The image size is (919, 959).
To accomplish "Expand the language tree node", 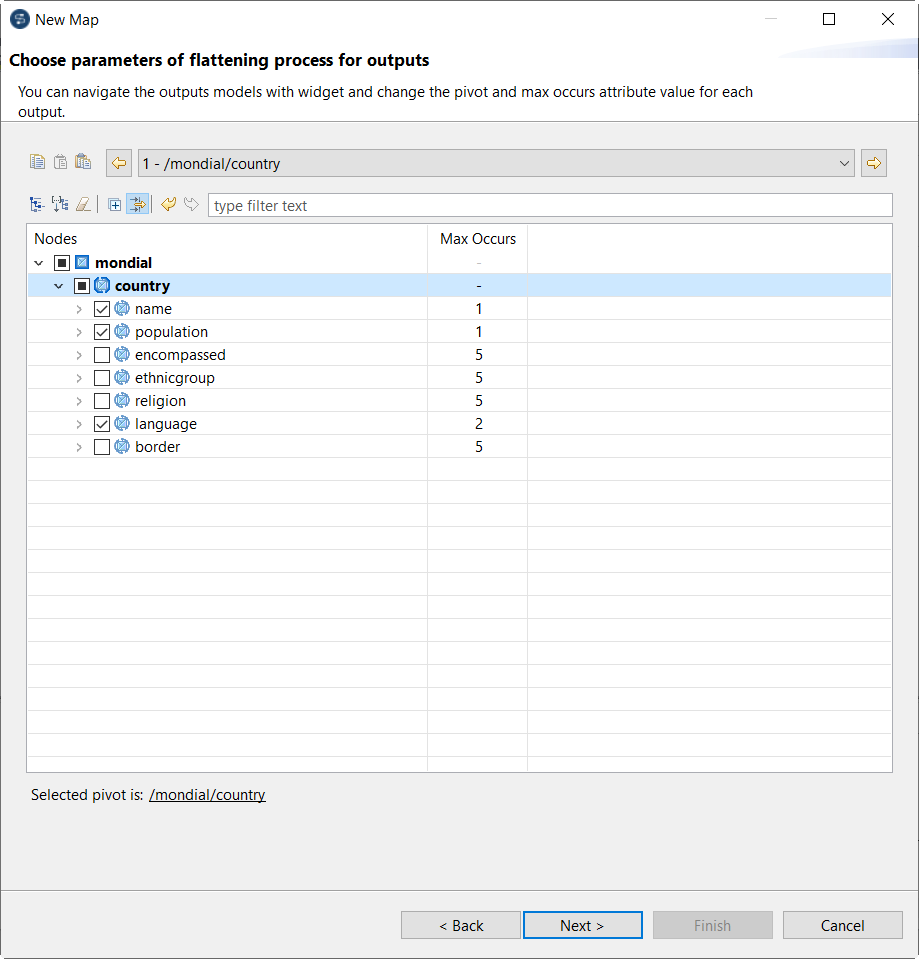I will coord(79,424).
